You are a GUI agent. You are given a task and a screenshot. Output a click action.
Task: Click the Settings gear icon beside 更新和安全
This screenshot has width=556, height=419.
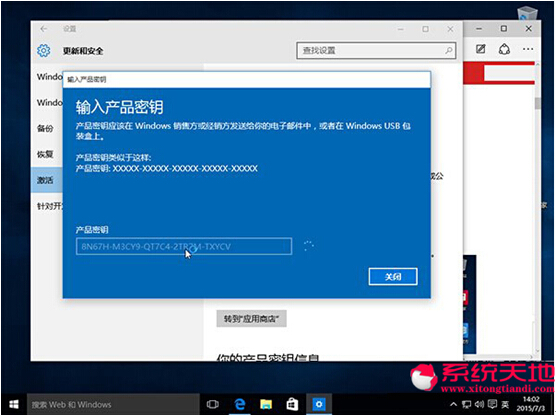click(x=44, y=51)
